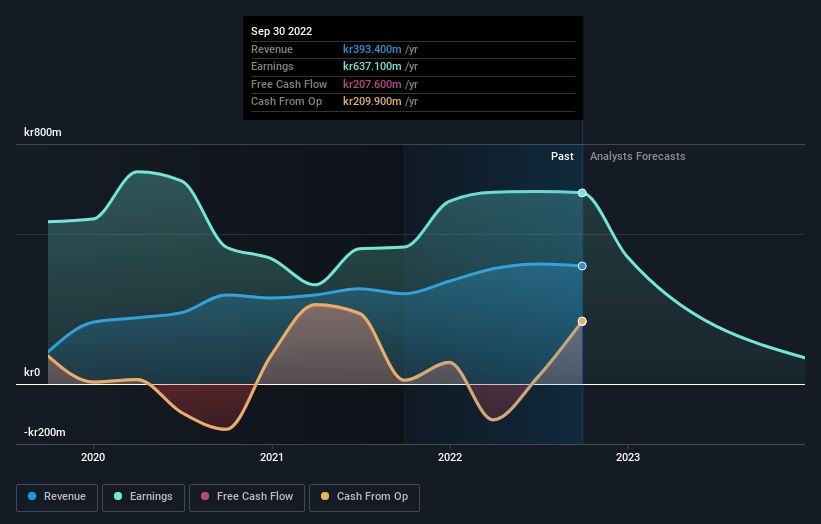Click the Cash From Op label in tooltip

click(286, 102)
